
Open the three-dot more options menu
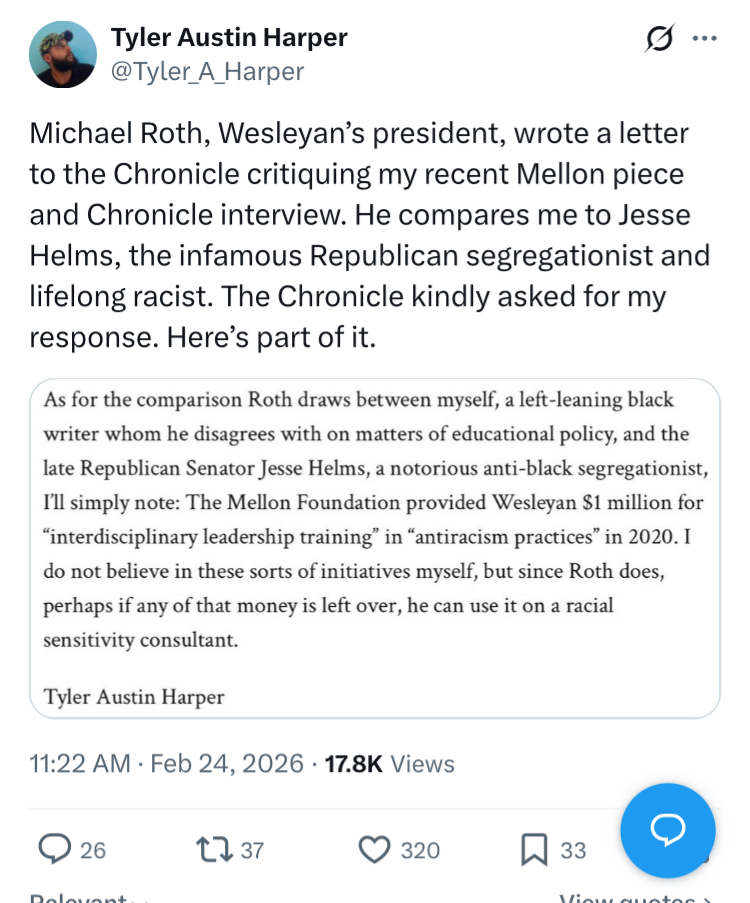tap(705, 39)
